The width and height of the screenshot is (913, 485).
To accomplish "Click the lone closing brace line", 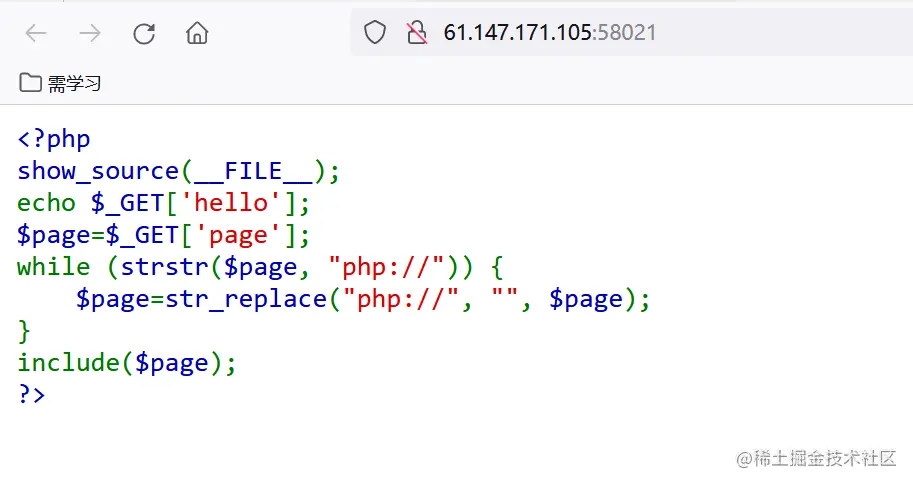I will 24,331.
